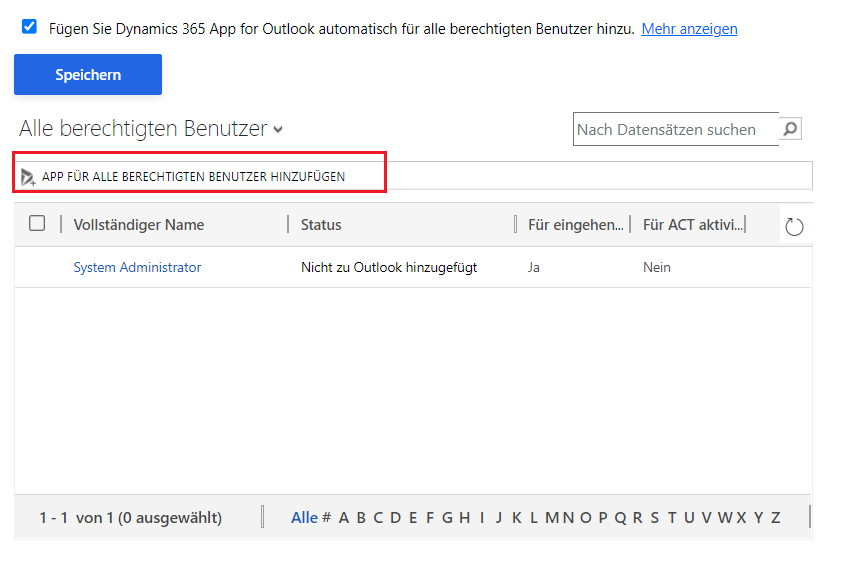Sort by the 'Für eingehen...' column header
This screenshot has height=563, width=865.
click(x=575, y=224)
